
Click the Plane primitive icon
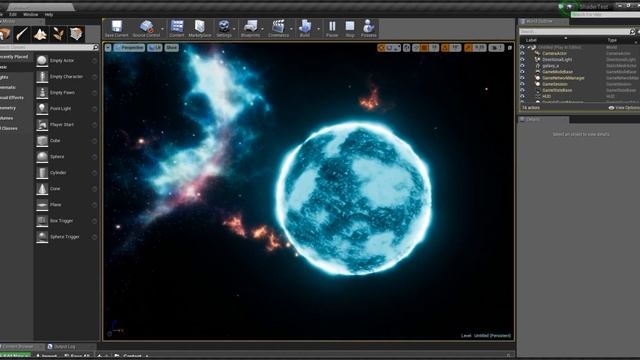42,205
